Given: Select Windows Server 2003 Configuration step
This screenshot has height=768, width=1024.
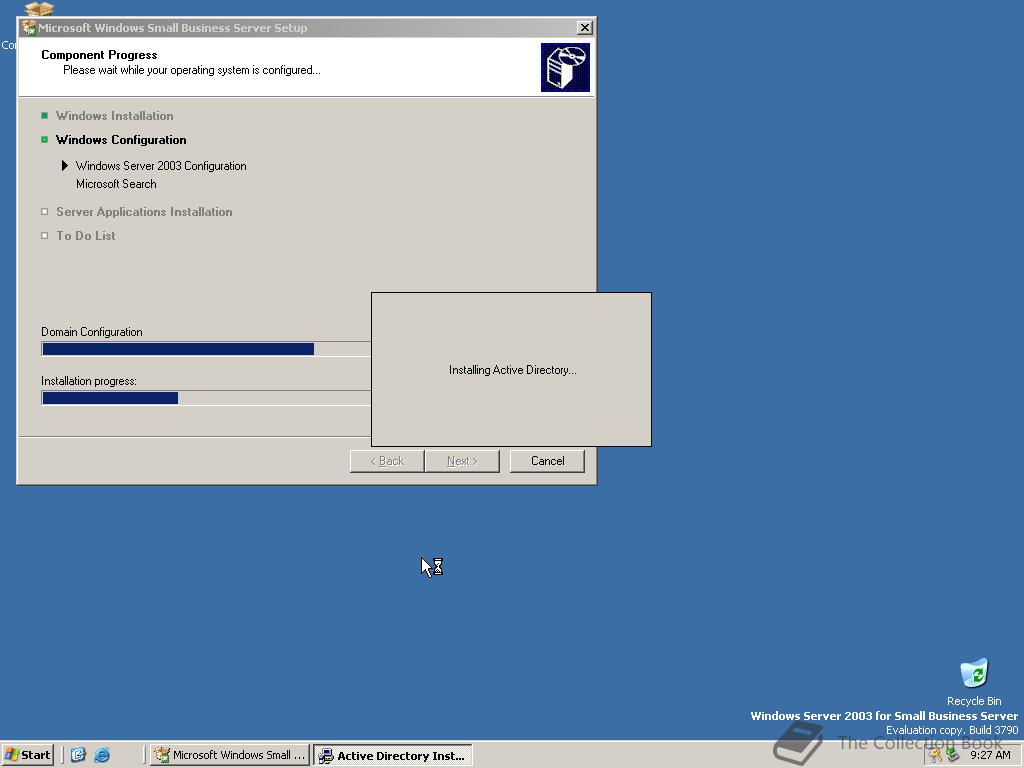Looking at the screenshot, I should [x=161, y=166].
